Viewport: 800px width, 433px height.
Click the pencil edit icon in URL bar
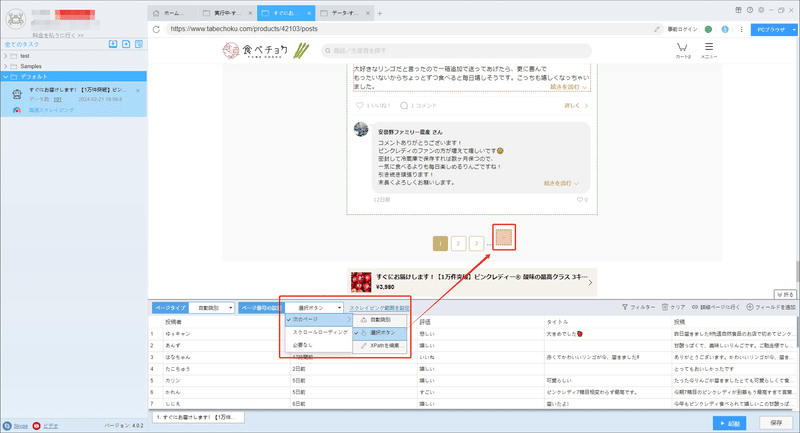[x=657, y=29]
